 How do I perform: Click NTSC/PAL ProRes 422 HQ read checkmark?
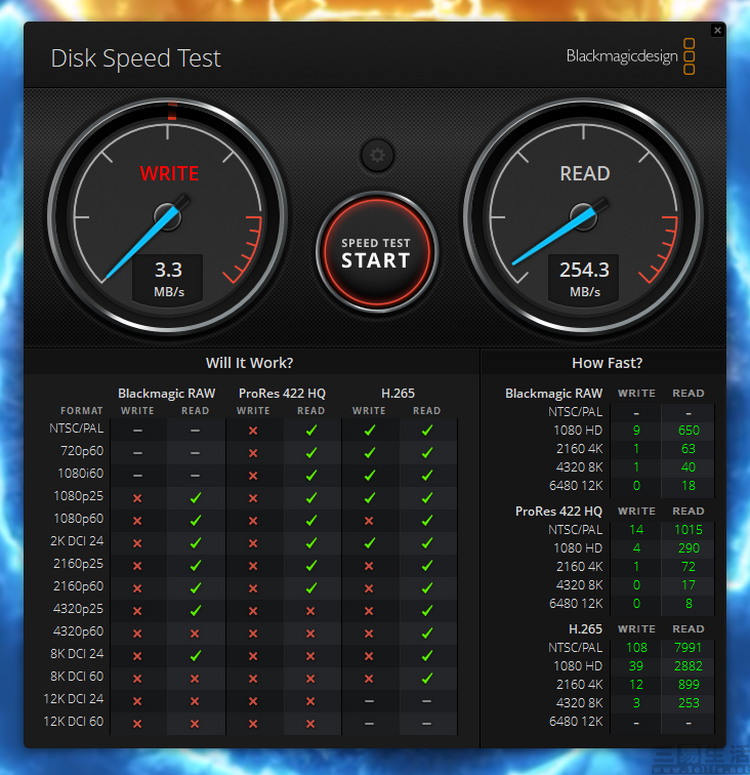click(x=311, y=431)
